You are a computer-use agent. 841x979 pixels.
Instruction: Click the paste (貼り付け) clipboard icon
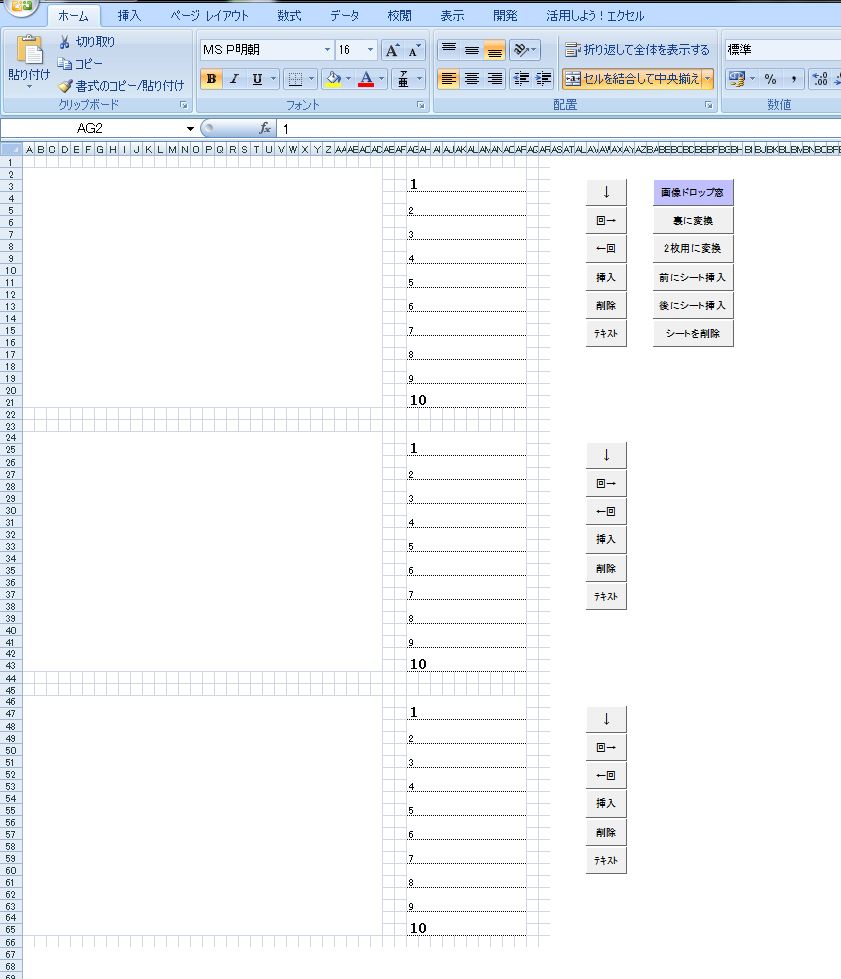29,52
